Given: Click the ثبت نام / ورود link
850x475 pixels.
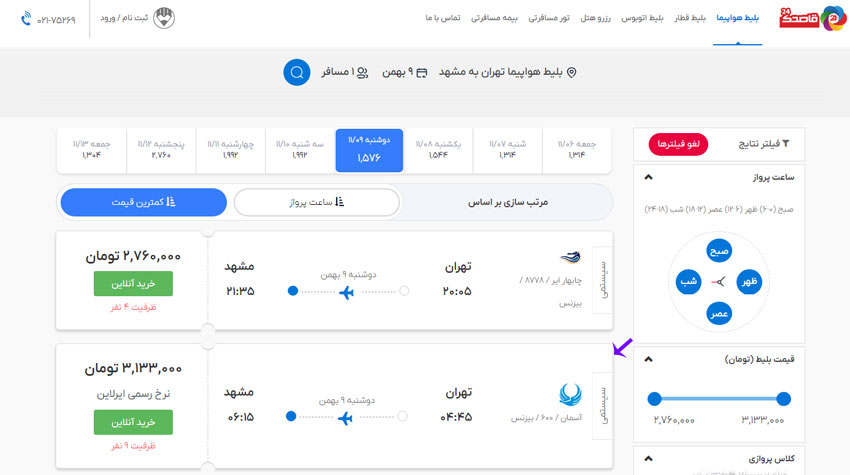Looking at the screenshot, I should click(x=124, y=18).
